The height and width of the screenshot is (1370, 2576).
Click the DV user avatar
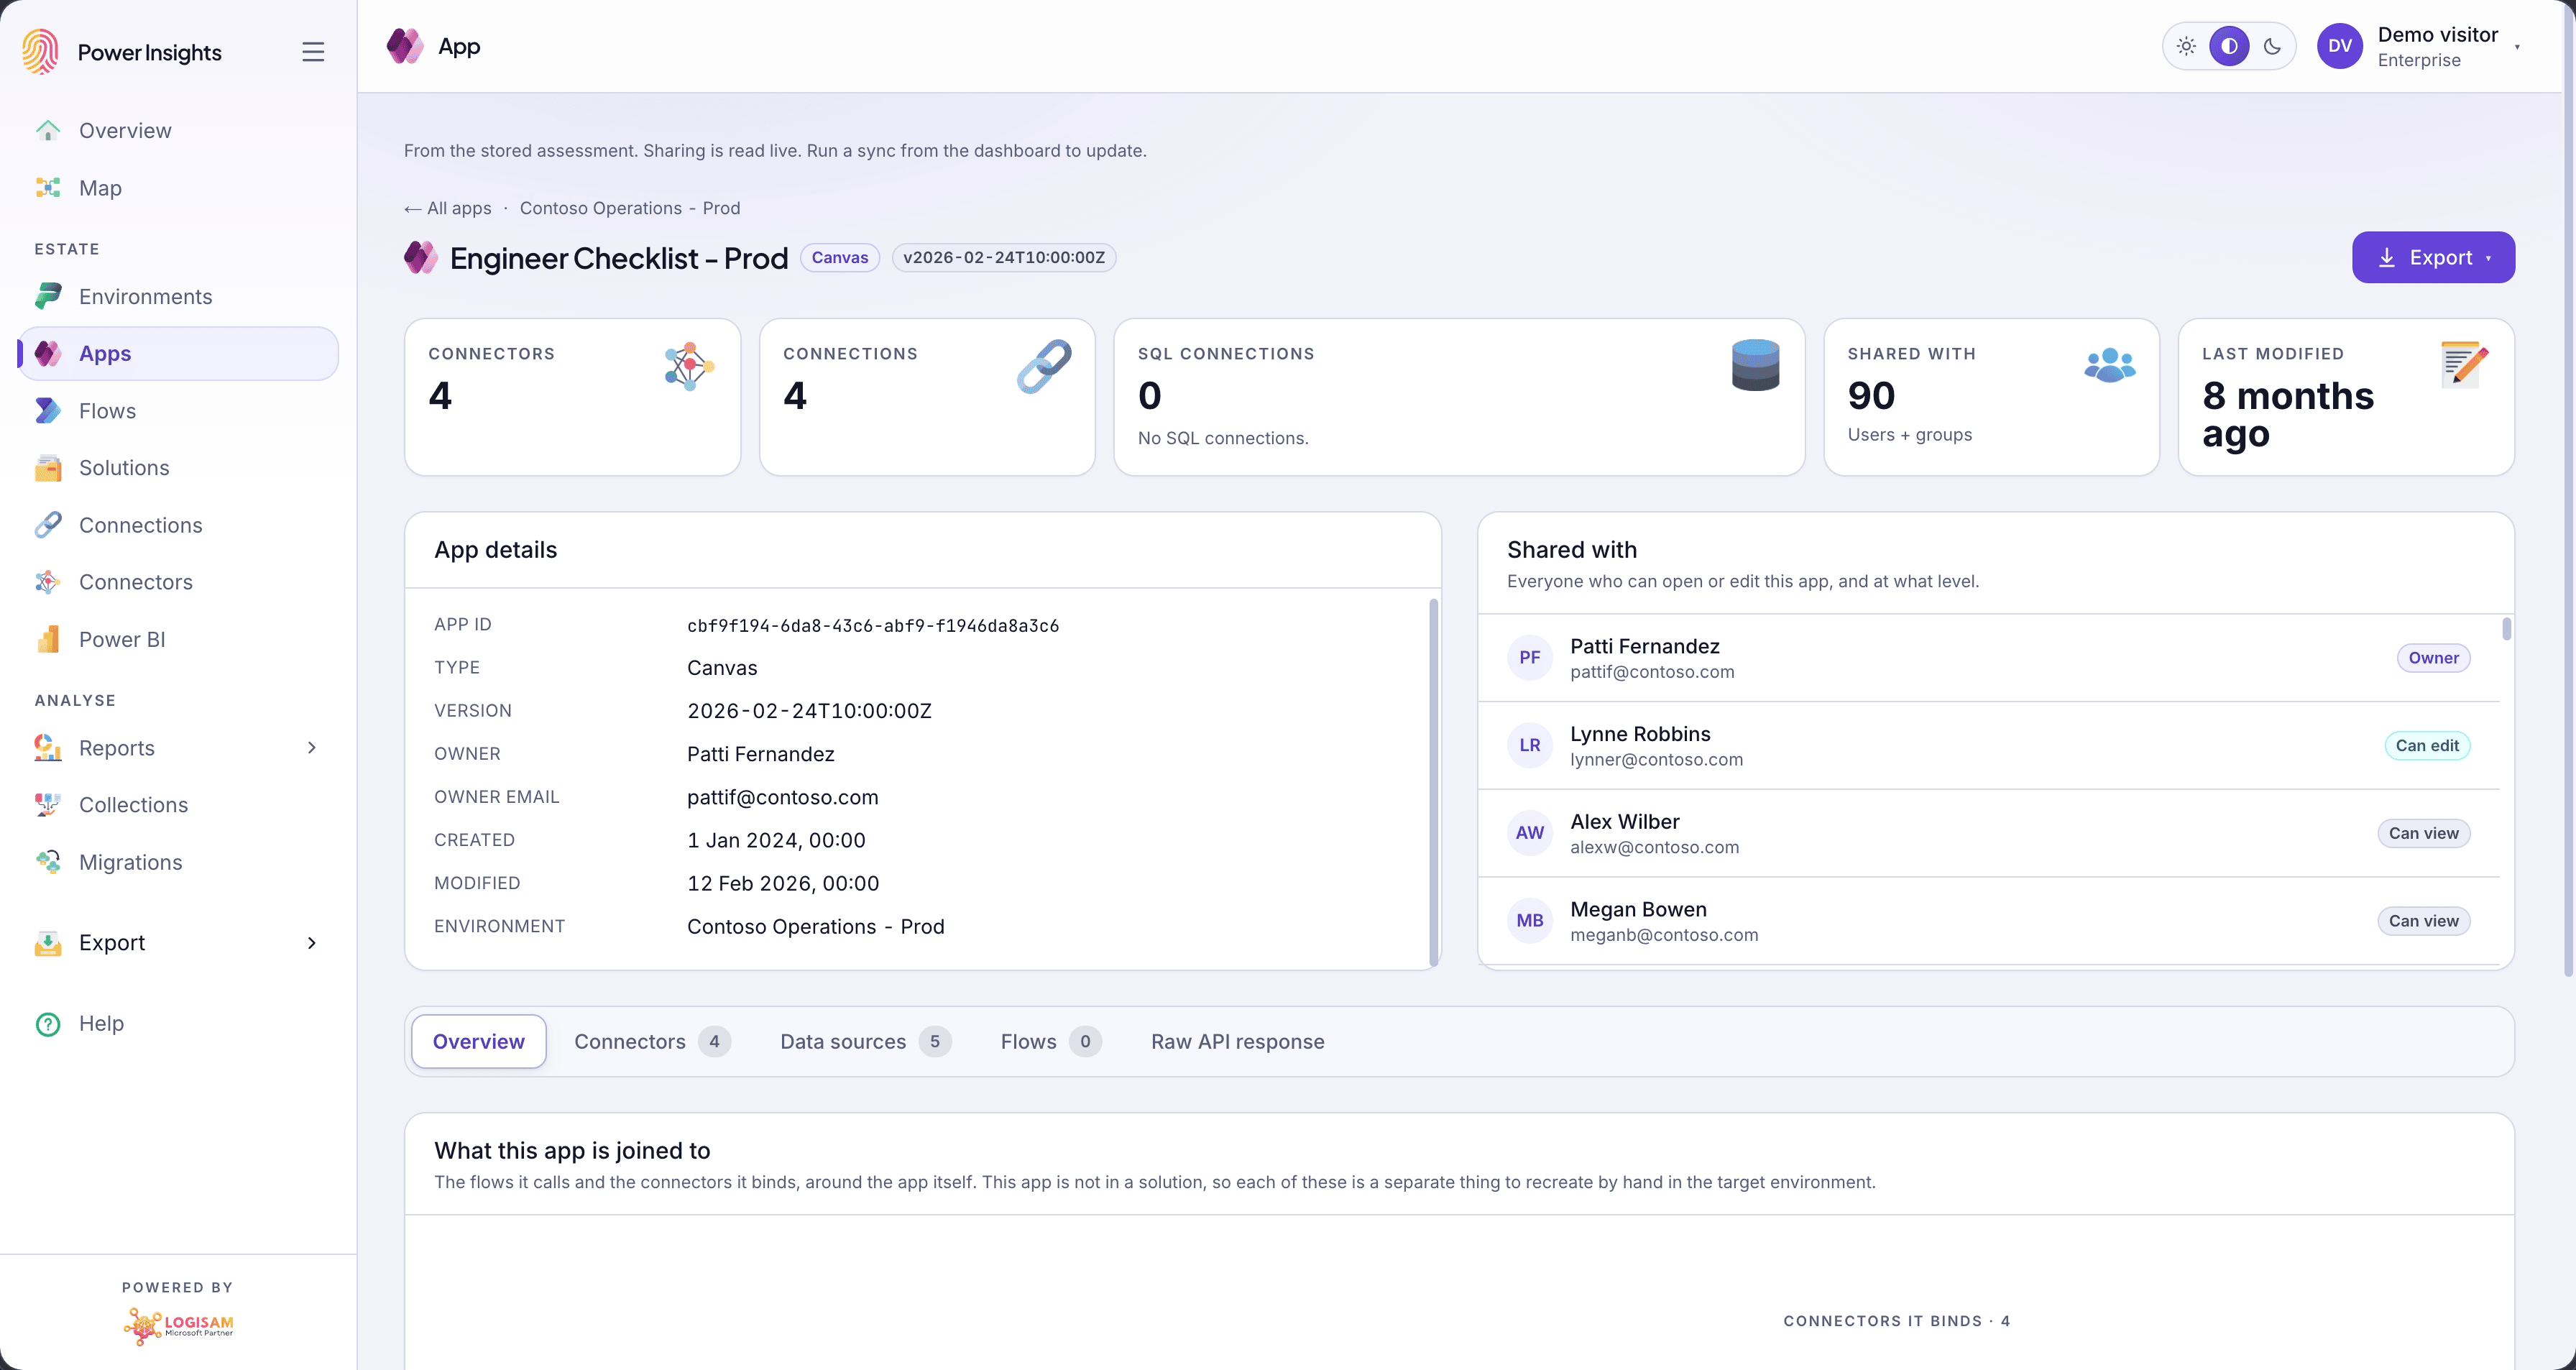(2339, 46)
